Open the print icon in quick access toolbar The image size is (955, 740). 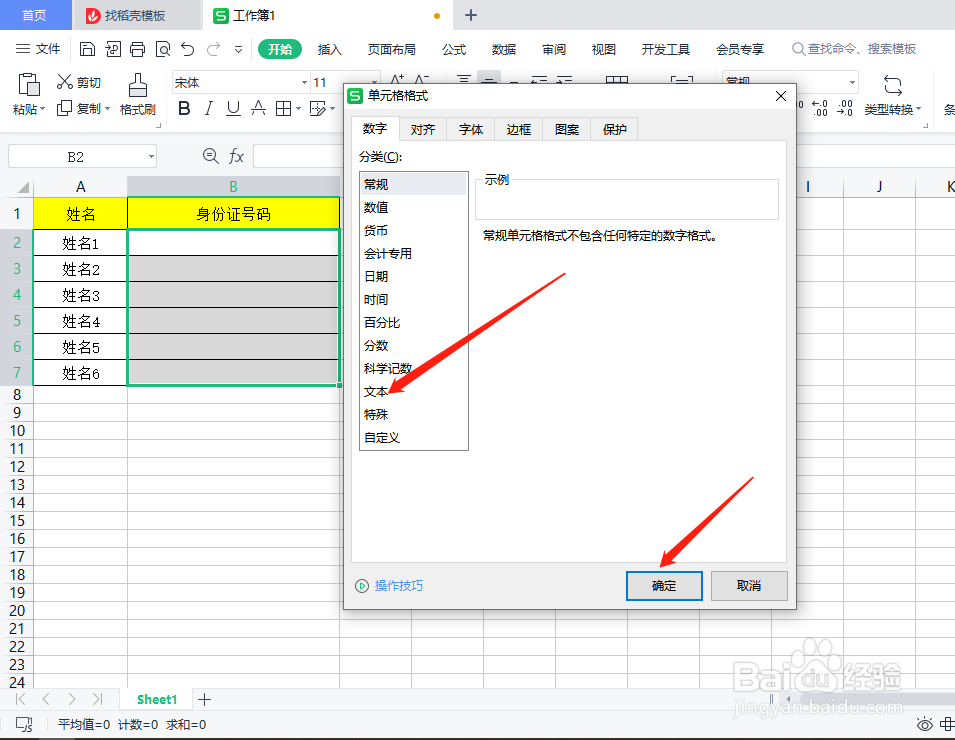pos(136,48)
